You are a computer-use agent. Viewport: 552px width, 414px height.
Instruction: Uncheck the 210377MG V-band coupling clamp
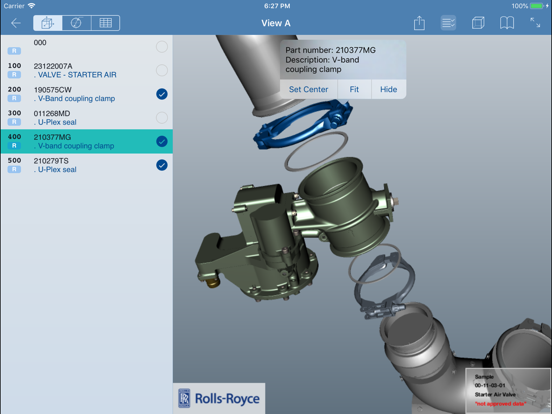click(162, 142)
